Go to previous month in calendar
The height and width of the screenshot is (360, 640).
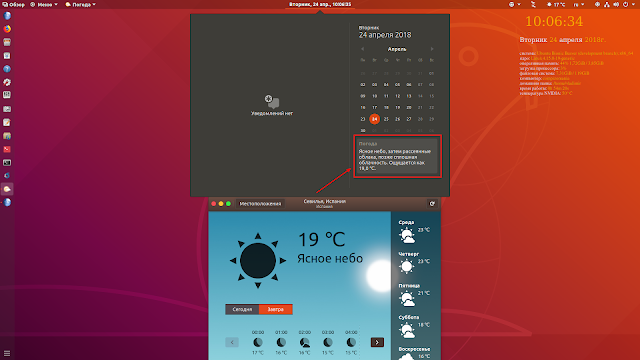click(x=362, y=49)
